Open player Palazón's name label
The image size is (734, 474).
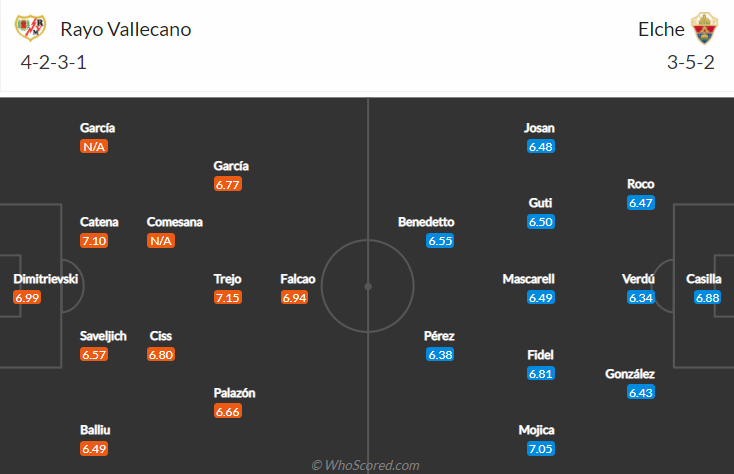coord(235,393)
